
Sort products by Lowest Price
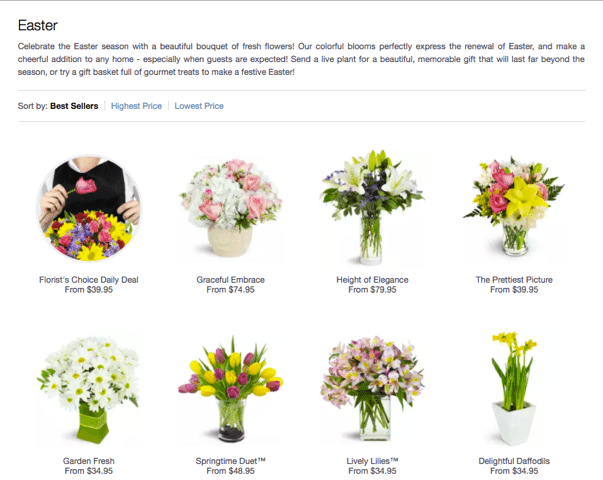click(199, 106)
